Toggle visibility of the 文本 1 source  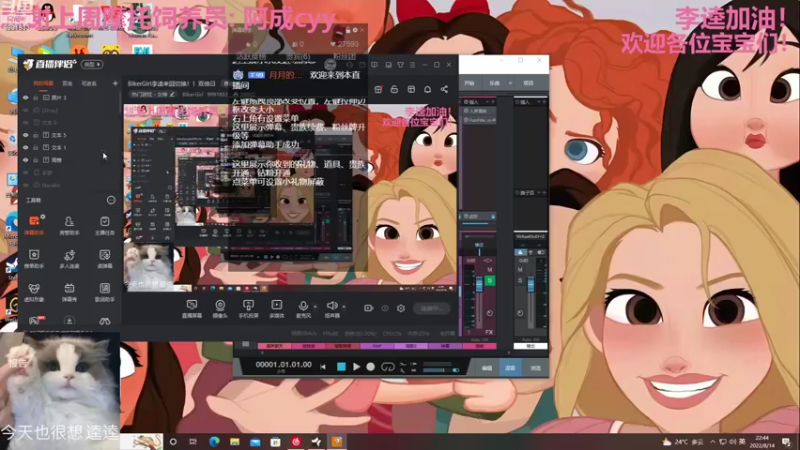click(x=26, y=147)
